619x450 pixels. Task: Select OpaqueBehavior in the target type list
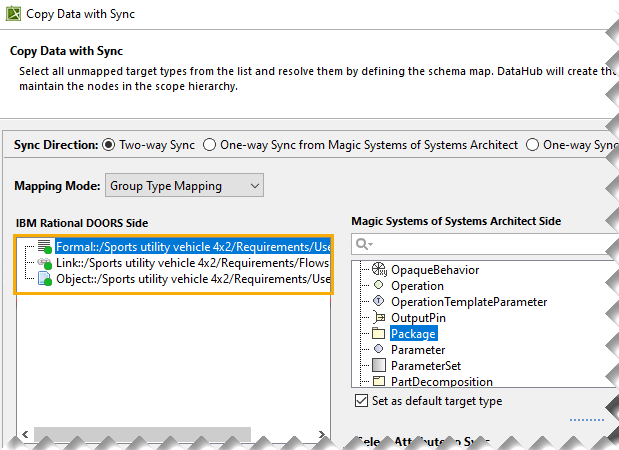pyautogui.click(x=435, y=270)
